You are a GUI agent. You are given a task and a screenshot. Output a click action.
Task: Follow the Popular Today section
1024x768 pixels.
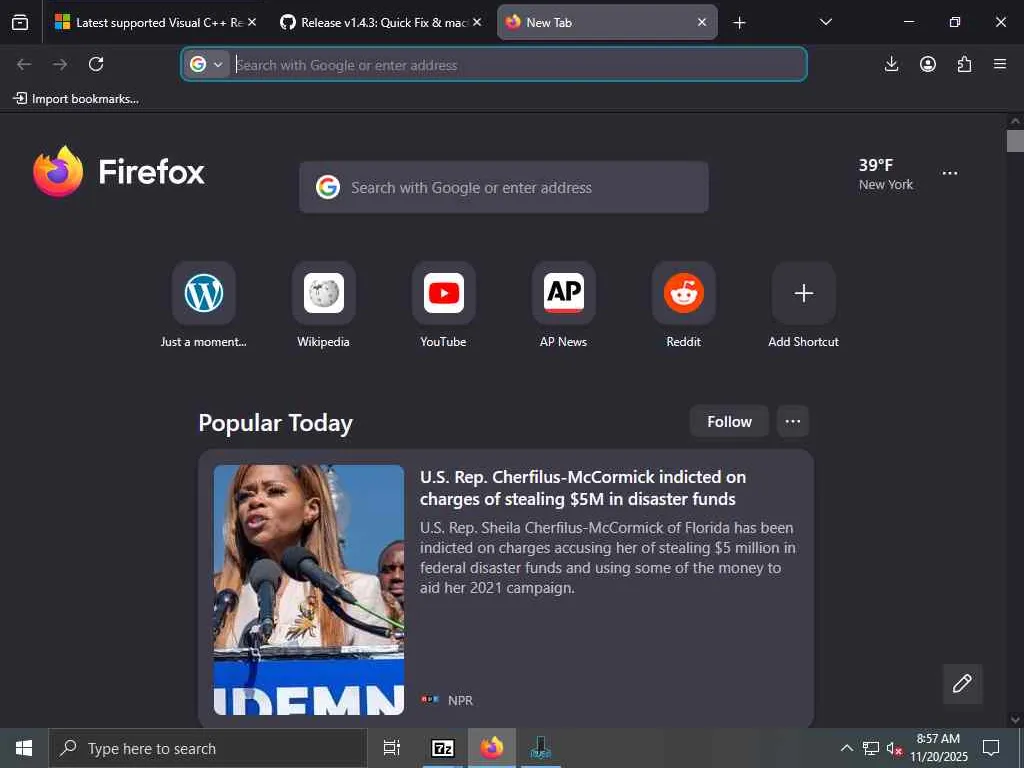pyautogui.click(x=729, y=421)
